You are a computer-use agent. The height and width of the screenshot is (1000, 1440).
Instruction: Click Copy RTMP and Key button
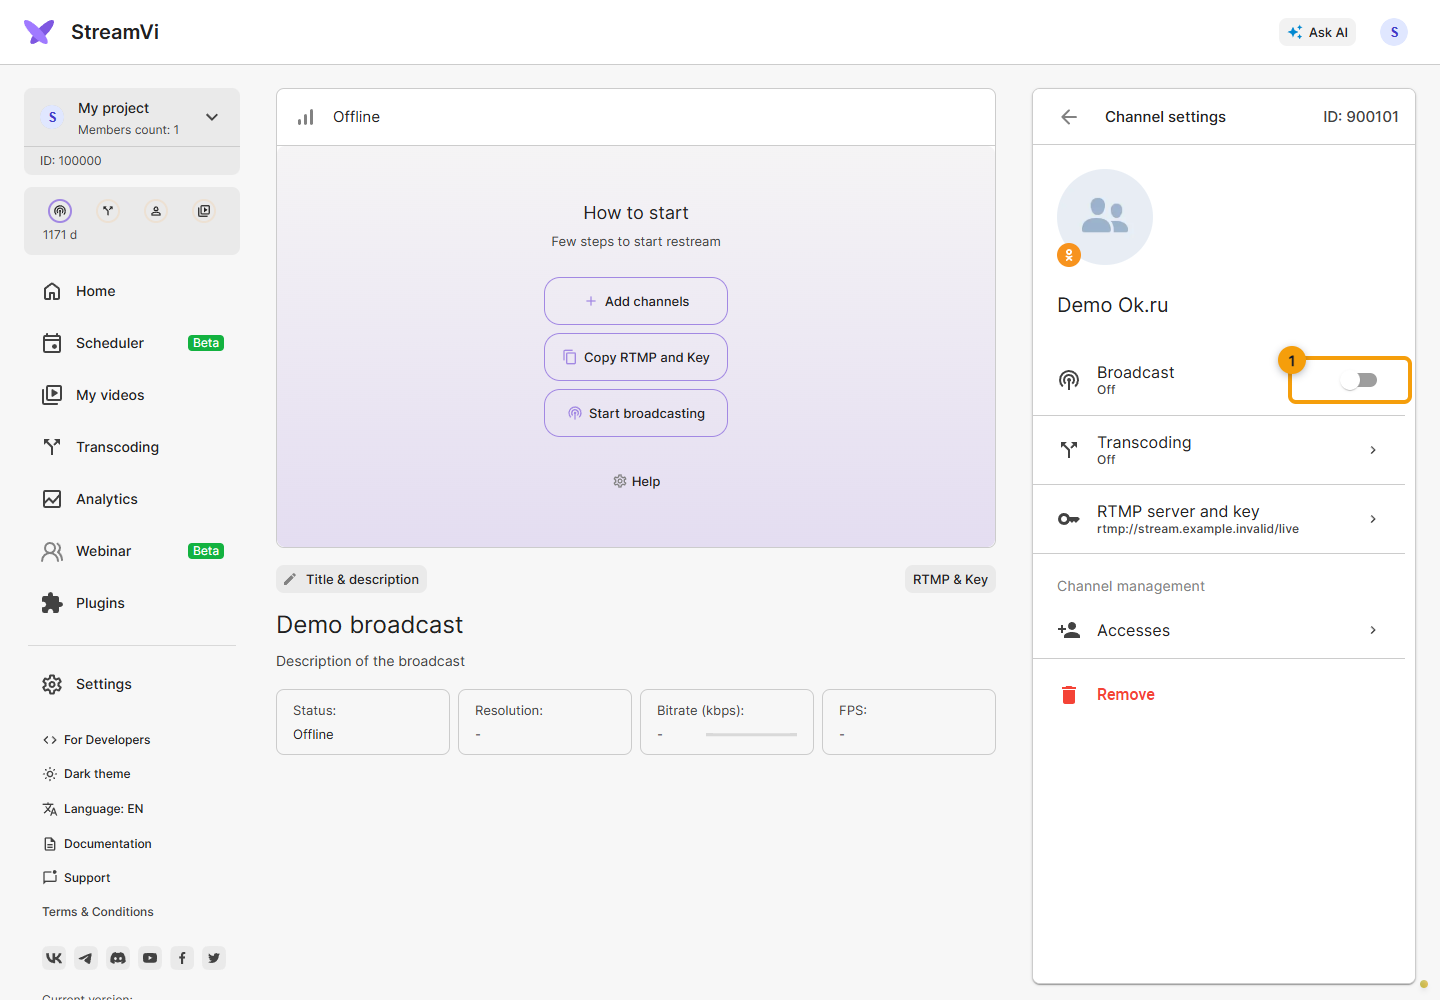point(636,357)
